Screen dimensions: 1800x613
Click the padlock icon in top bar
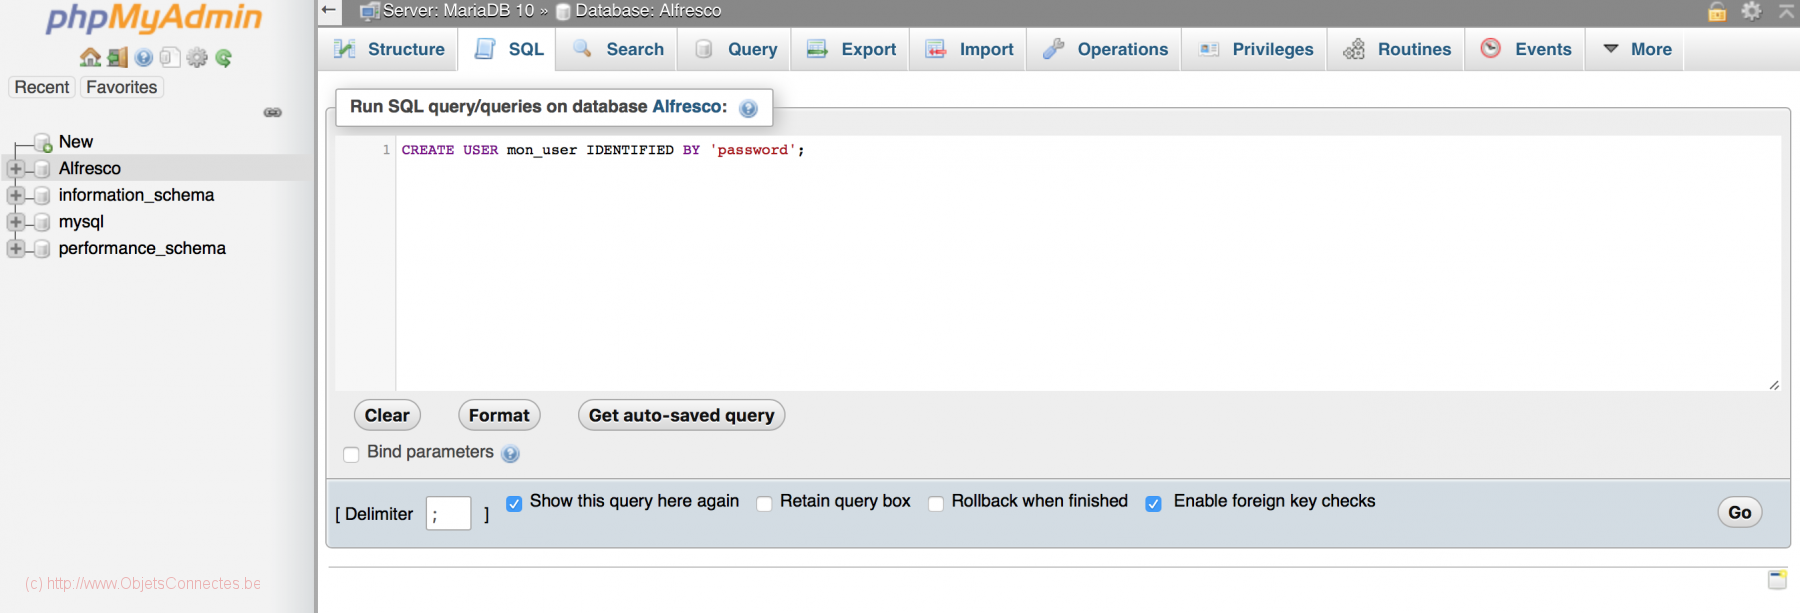[x=1717, y=11]
